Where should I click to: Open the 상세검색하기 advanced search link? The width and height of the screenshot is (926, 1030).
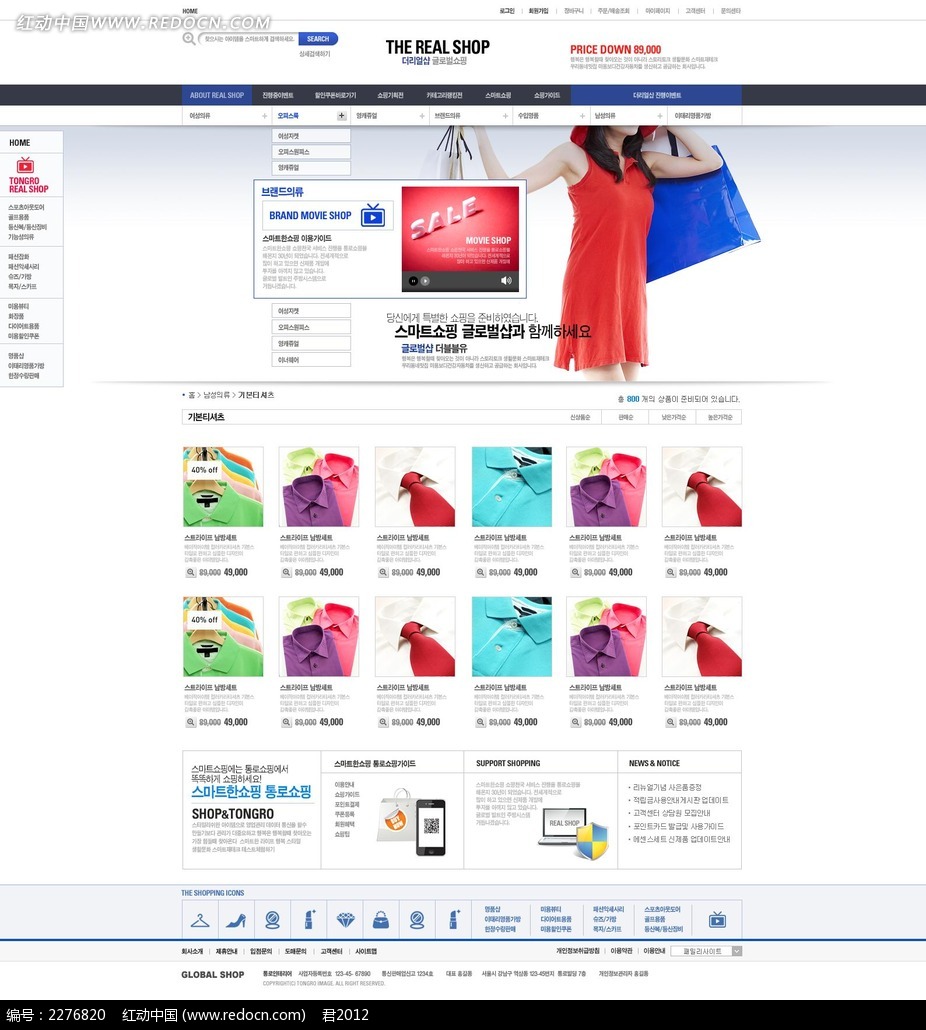click(x=314, y=54)
